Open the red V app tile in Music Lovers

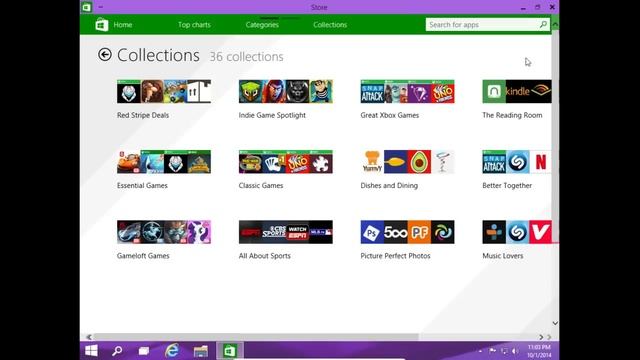tap(540, 232)
